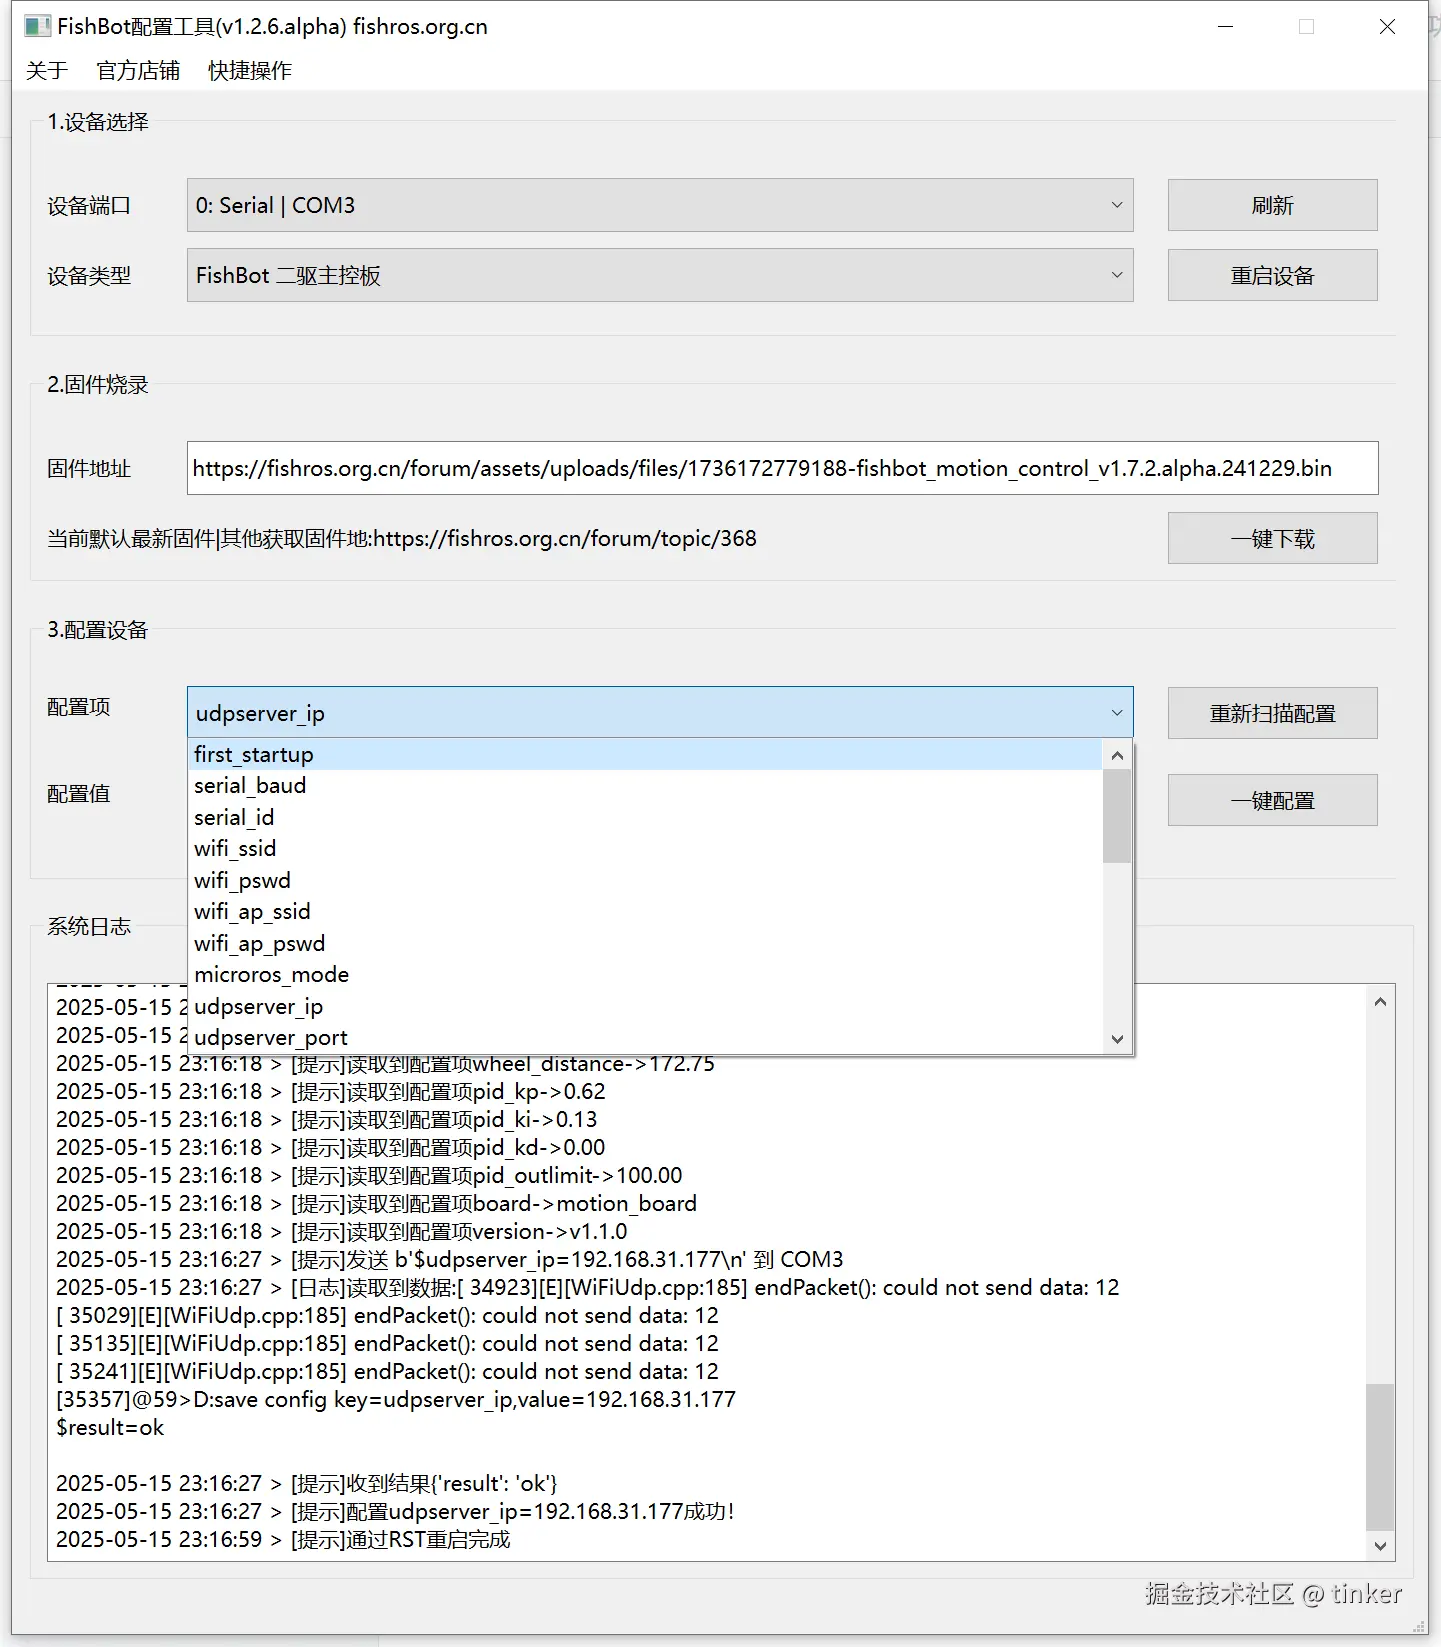The width and height of the screenshot is (1441, 1647).
Task: Open the 官方店铺 menu
Action: click(138, 70)
